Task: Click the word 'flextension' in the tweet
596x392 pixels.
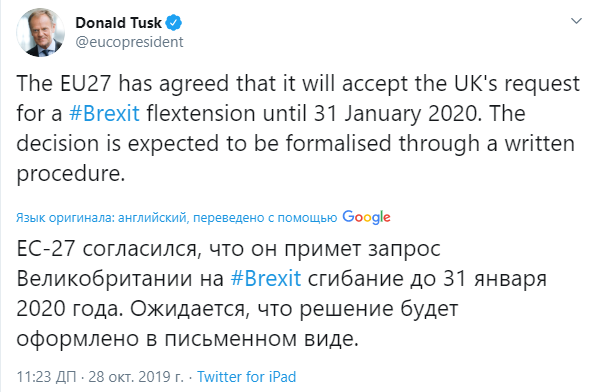Action: point(201,113)
